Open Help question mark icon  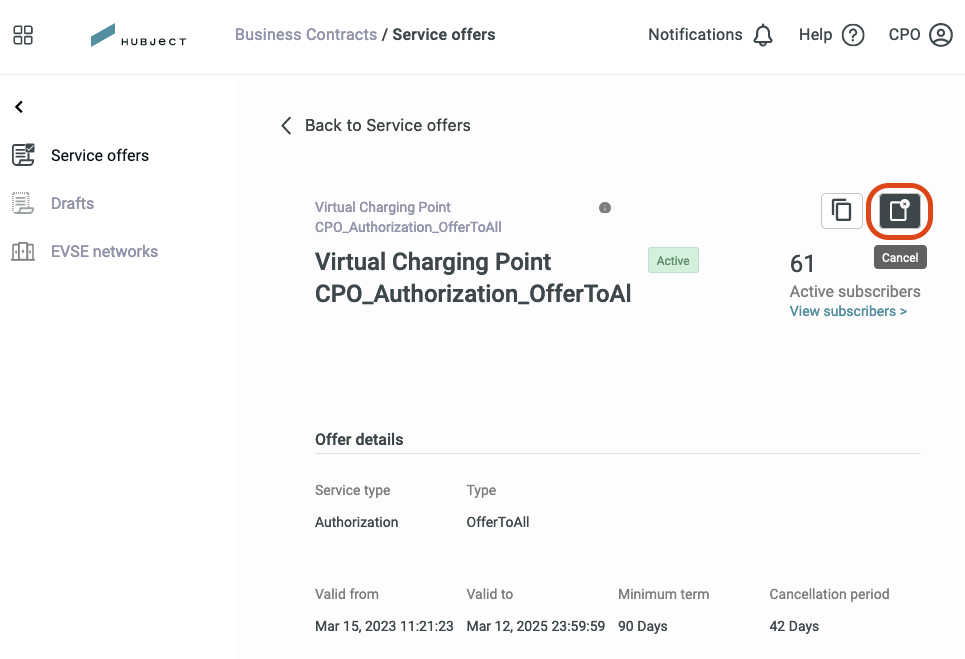(853, 35)
